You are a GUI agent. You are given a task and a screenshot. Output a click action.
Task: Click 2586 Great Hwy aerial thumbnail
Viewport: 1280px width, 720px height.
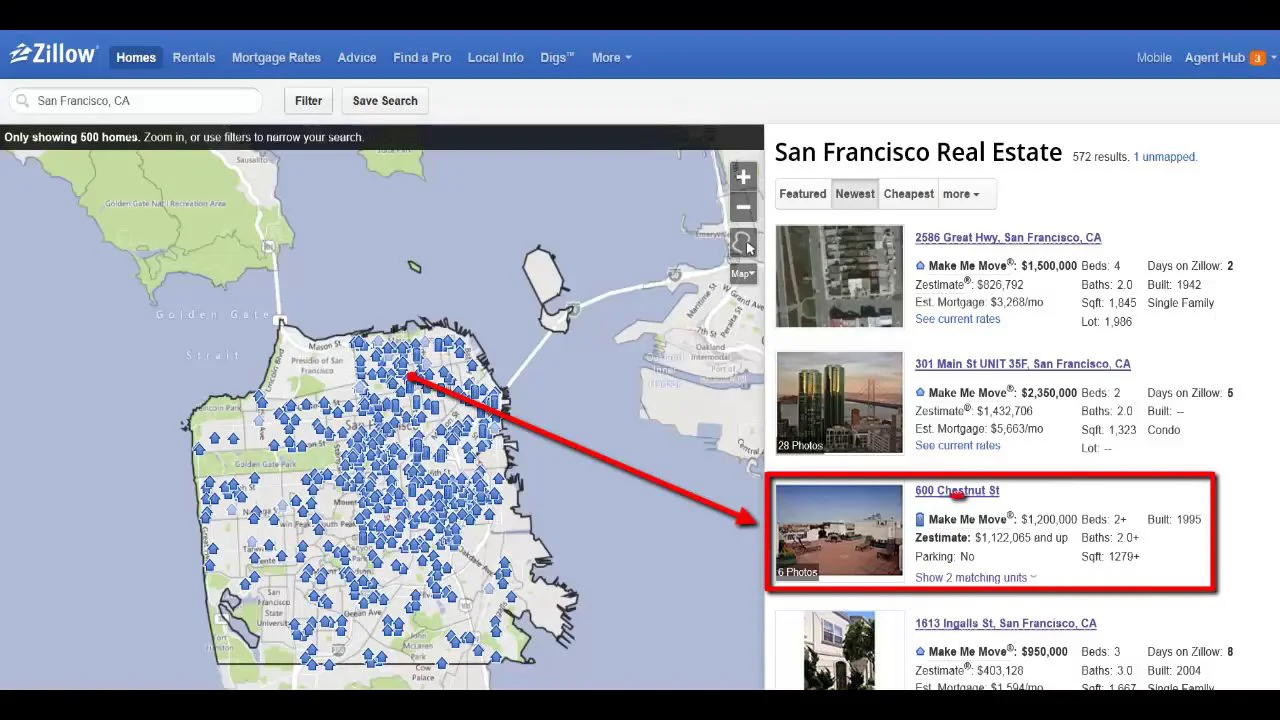[x=839, y=276]
